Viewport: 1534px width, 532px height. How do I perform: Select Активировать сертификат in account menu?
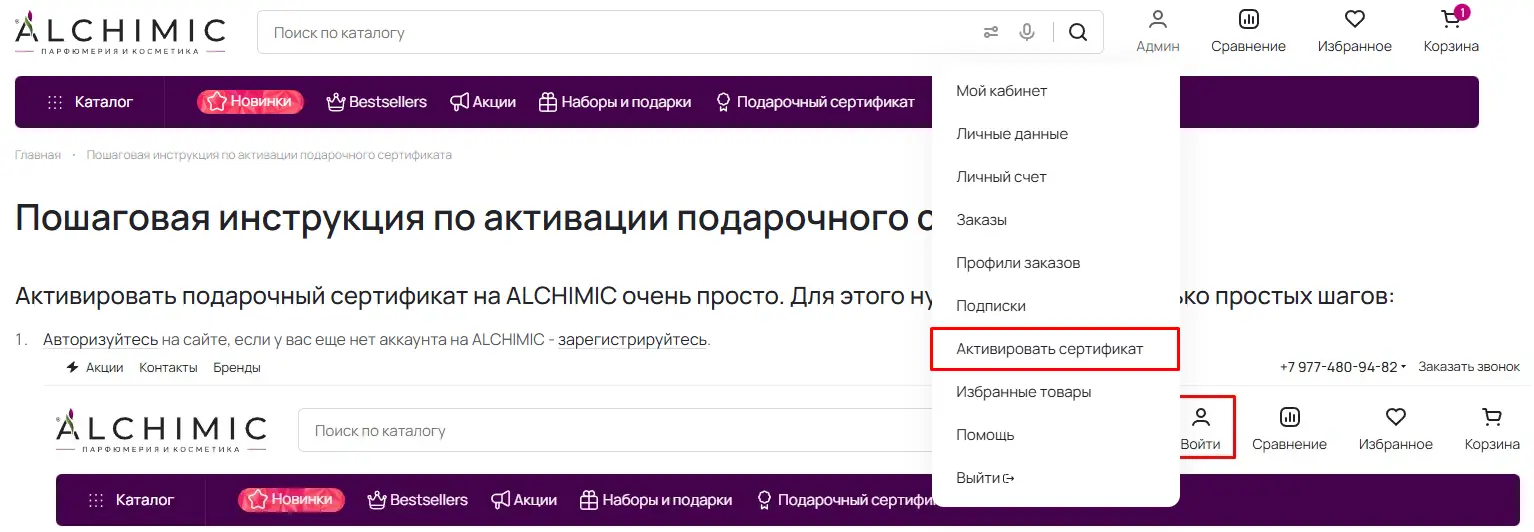point(1049,349)
